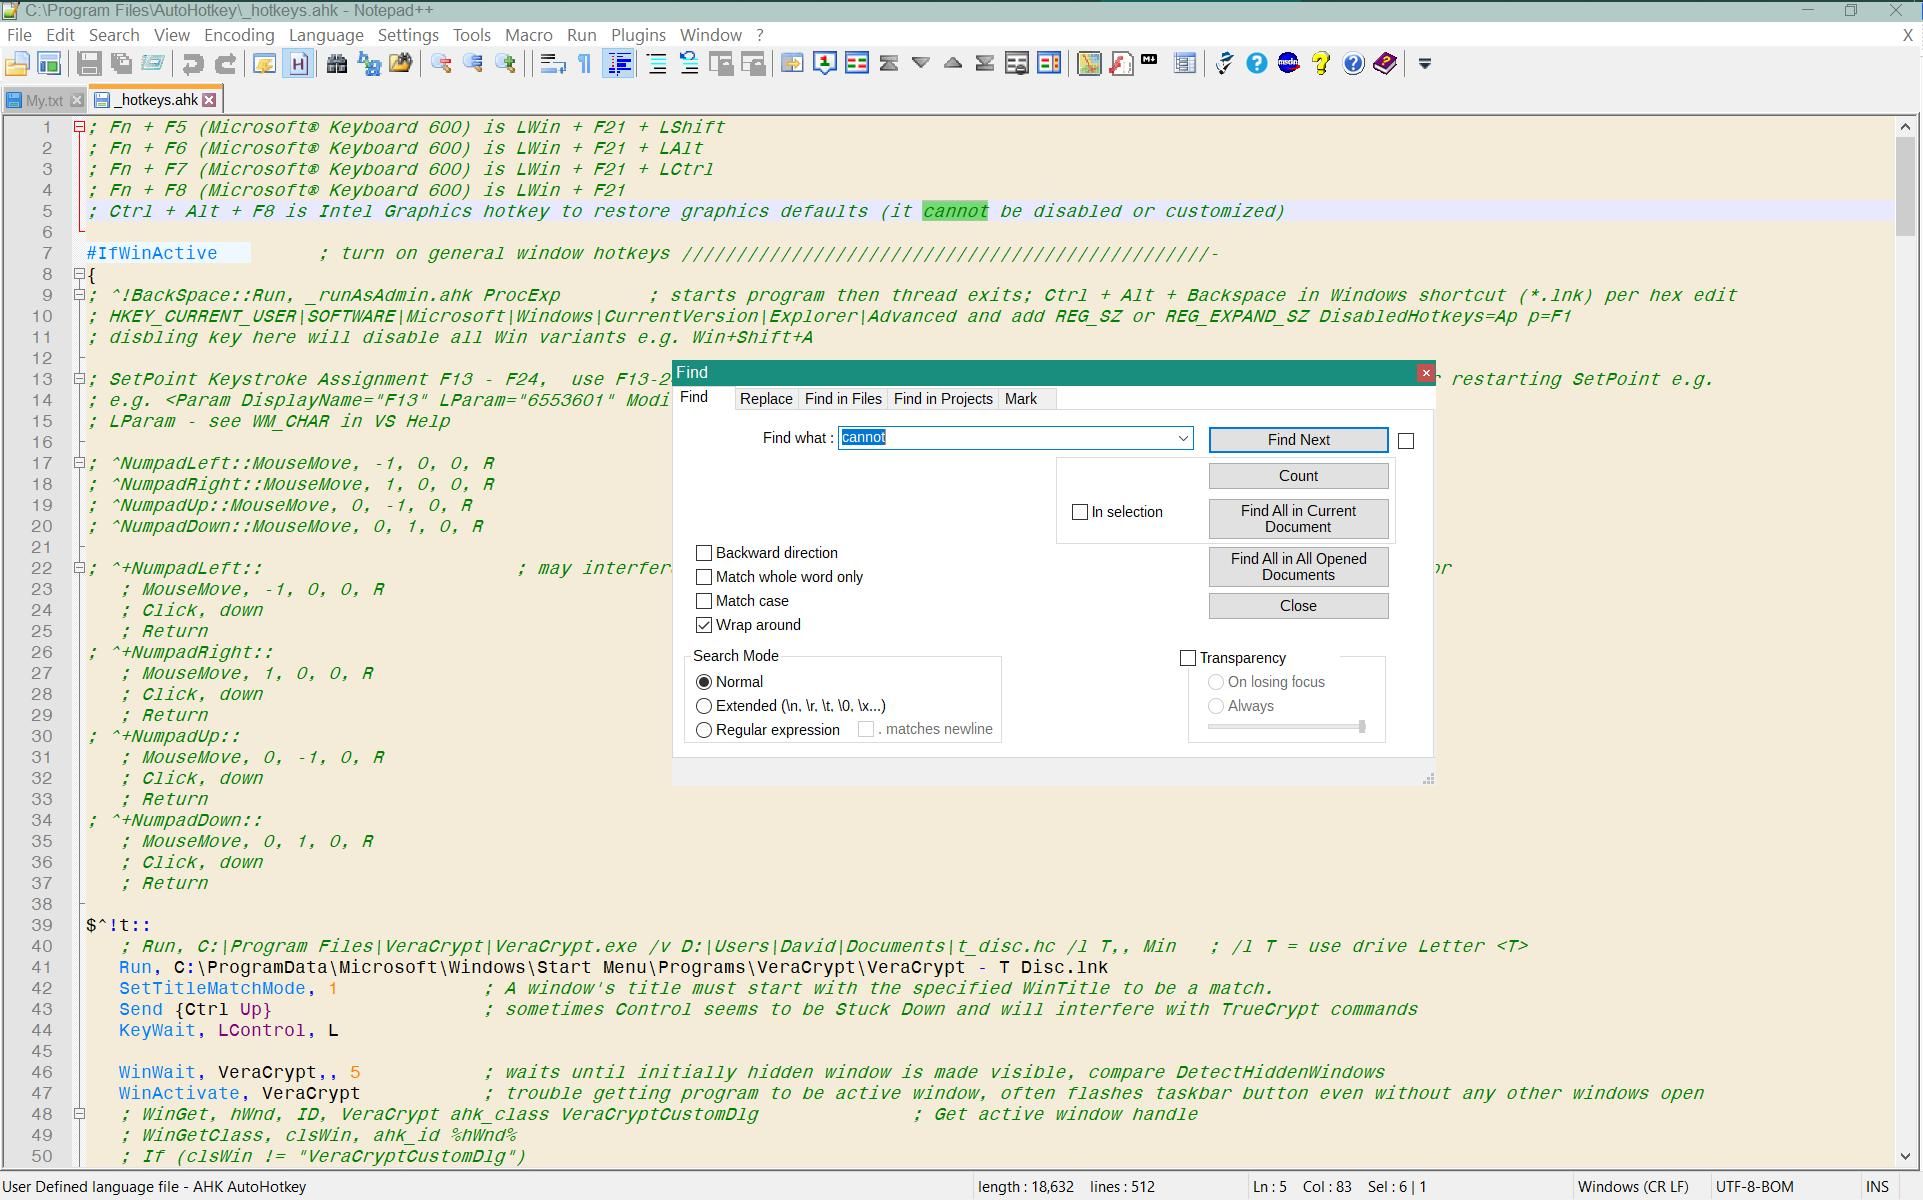This screenshot has width=1923, height=1200.
Task: Click the yellow question mark toolbar icon
Action: 1321,64
